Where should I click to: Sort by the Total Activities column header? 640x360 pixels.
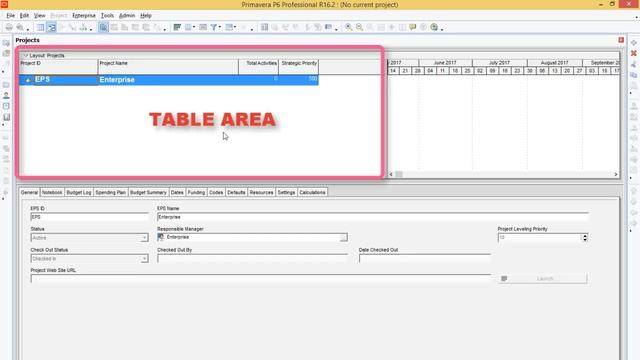(259, 67)
